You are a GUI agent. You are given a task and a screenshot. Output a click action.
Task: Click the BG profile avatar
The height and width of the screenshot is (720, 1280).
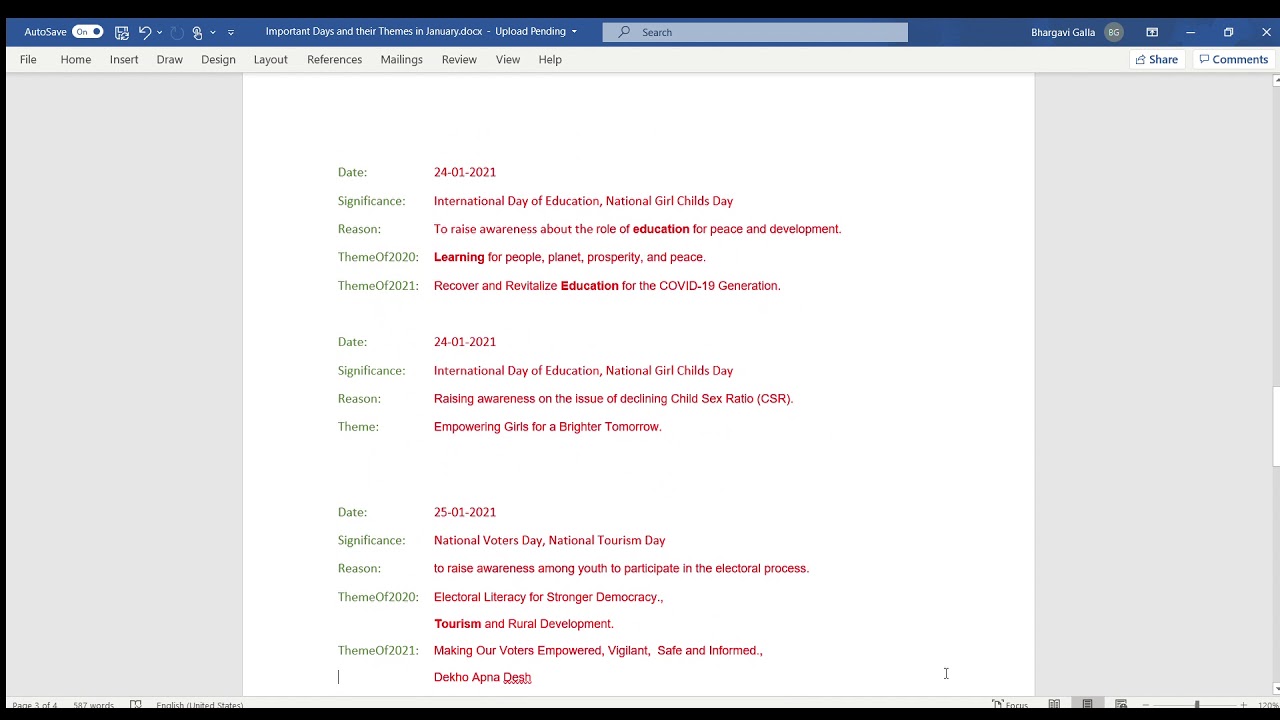[x=1113, y=32]
